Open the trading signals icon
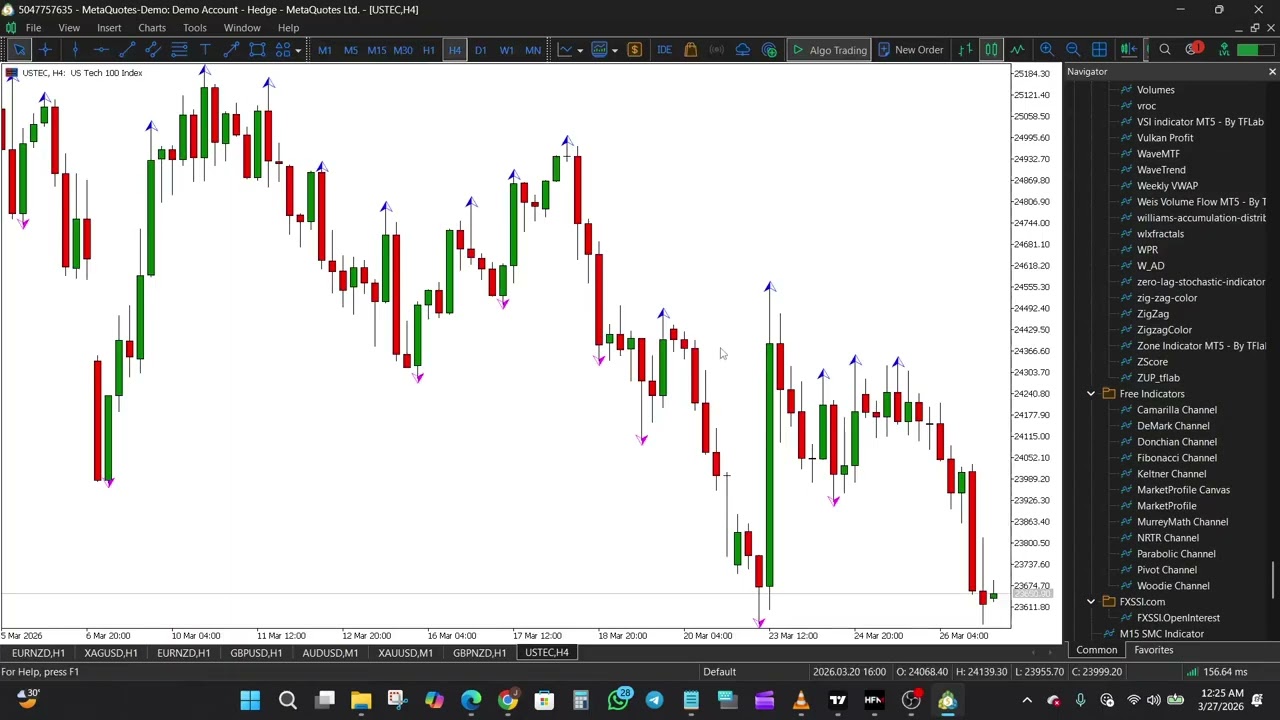Image resolution: width=1280 pixels, height=720 pixels. [x=716, y=50]
